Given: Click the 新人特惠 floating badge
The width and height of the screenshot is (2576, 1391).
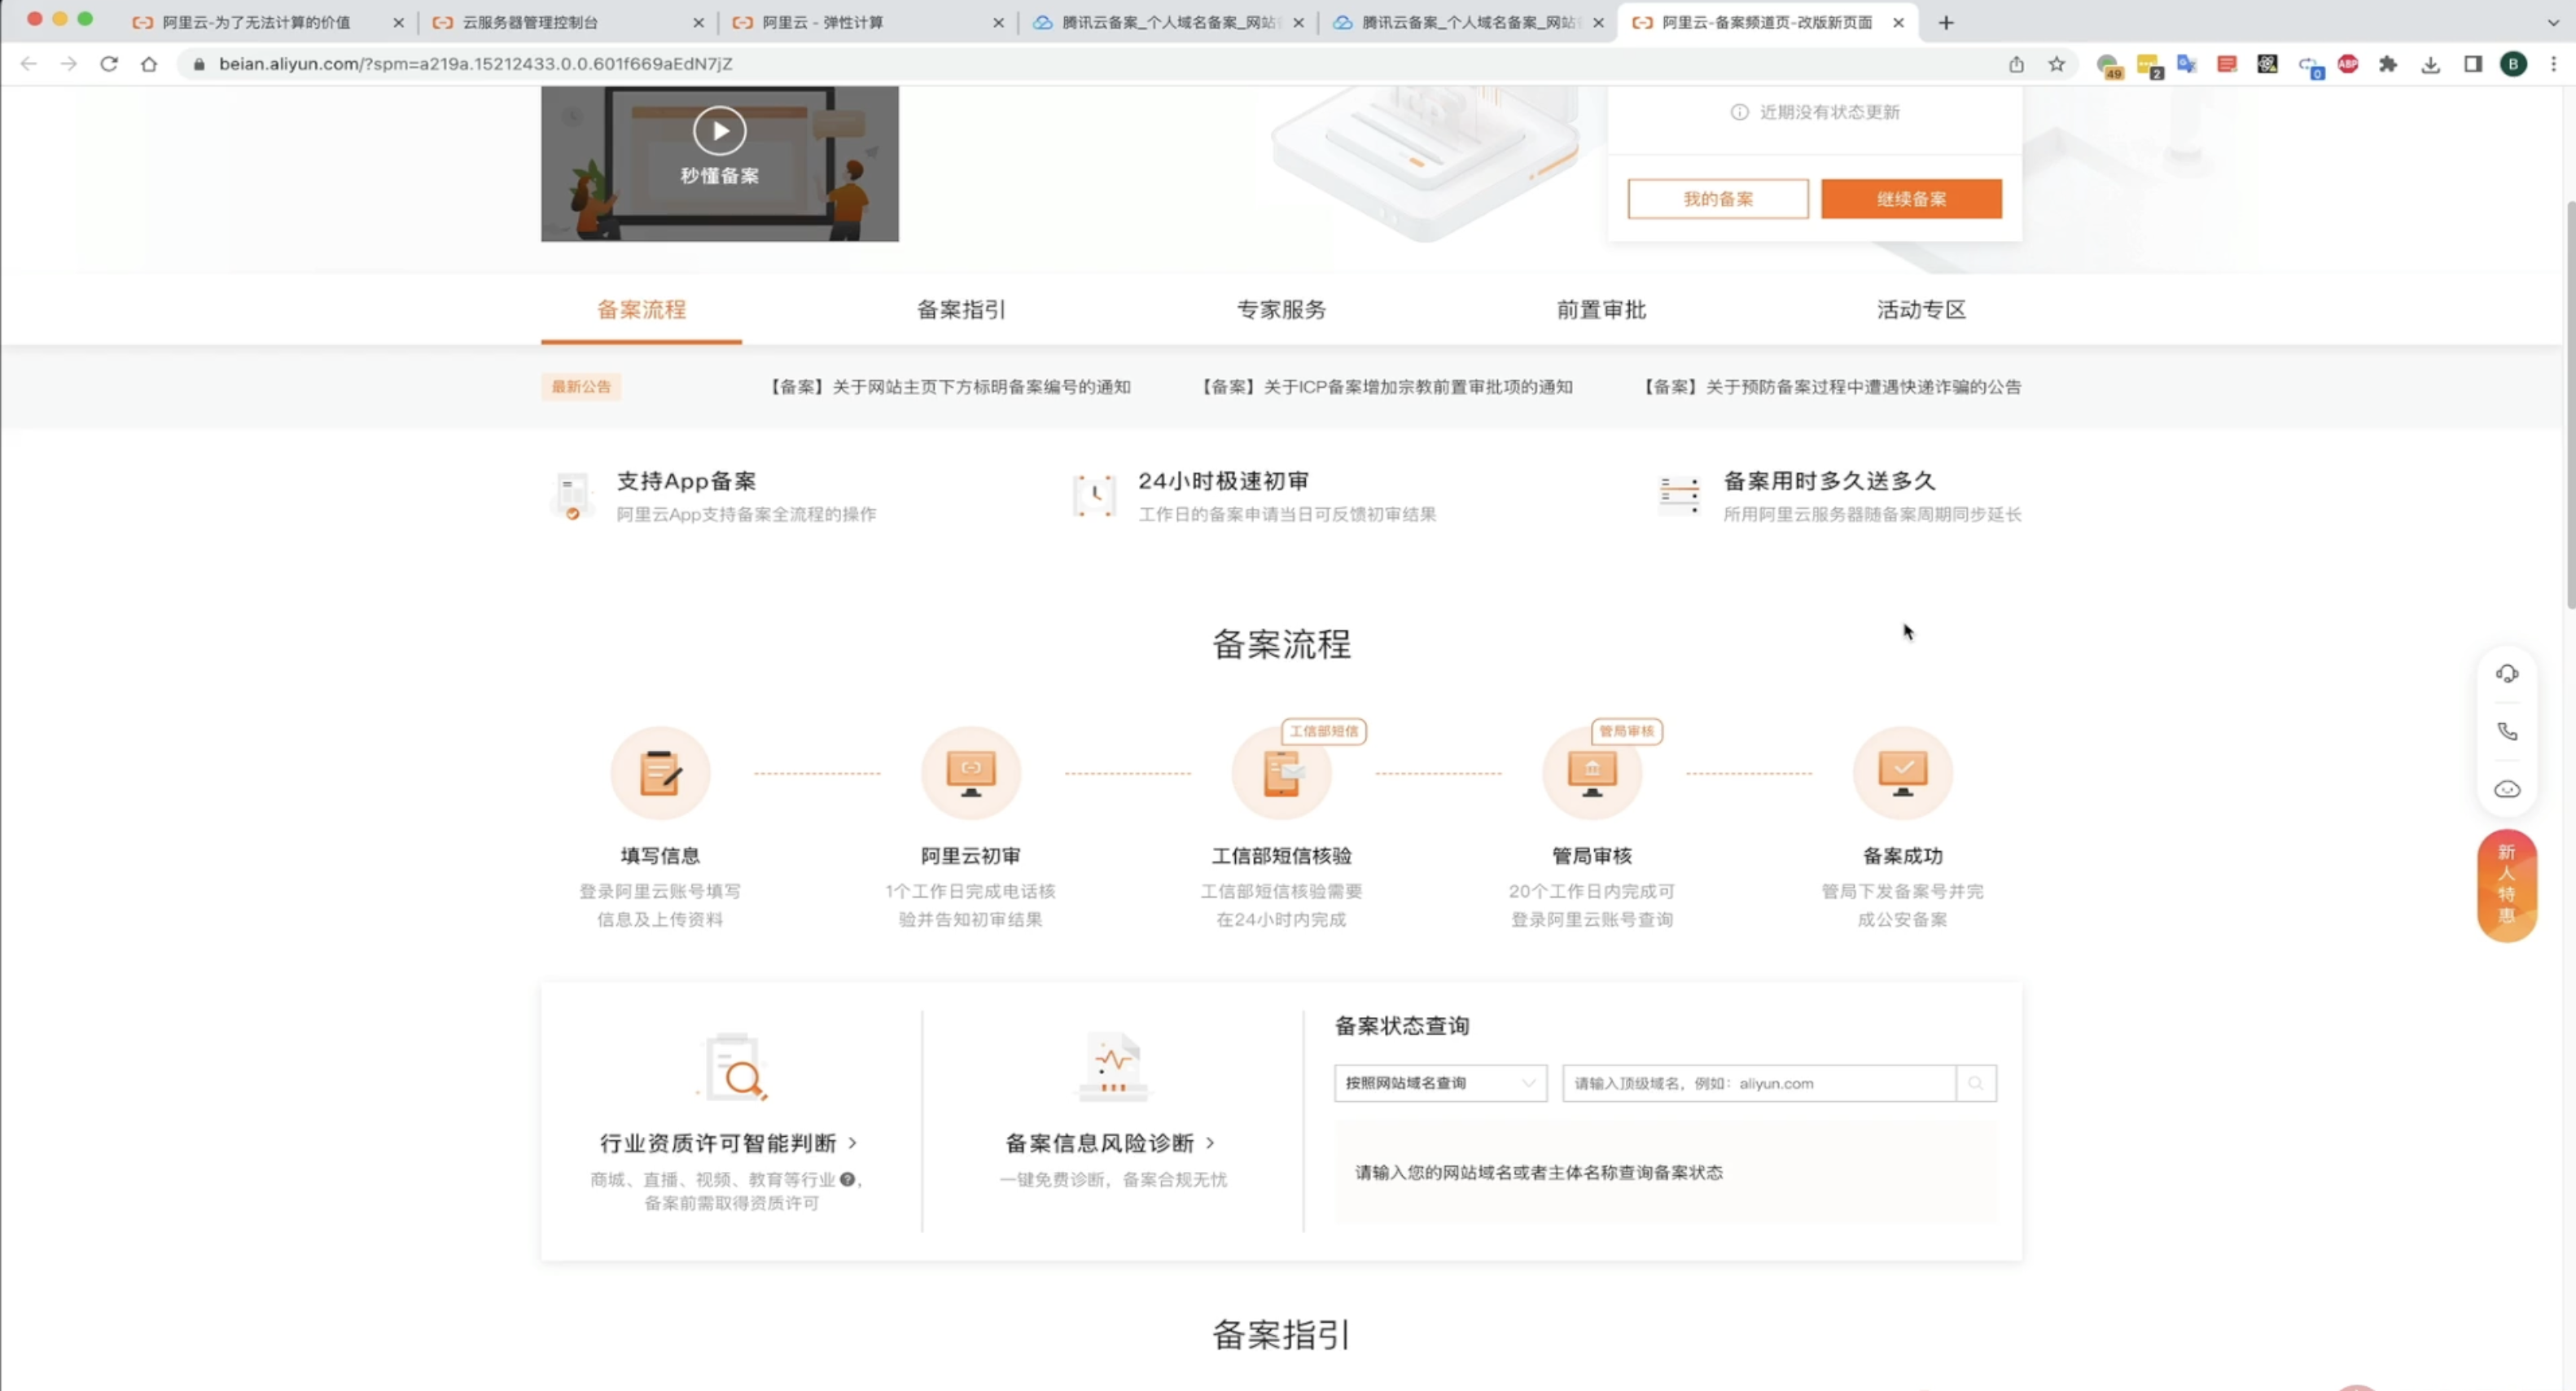Looking at the screenshot, I should tap(2506, 885).
